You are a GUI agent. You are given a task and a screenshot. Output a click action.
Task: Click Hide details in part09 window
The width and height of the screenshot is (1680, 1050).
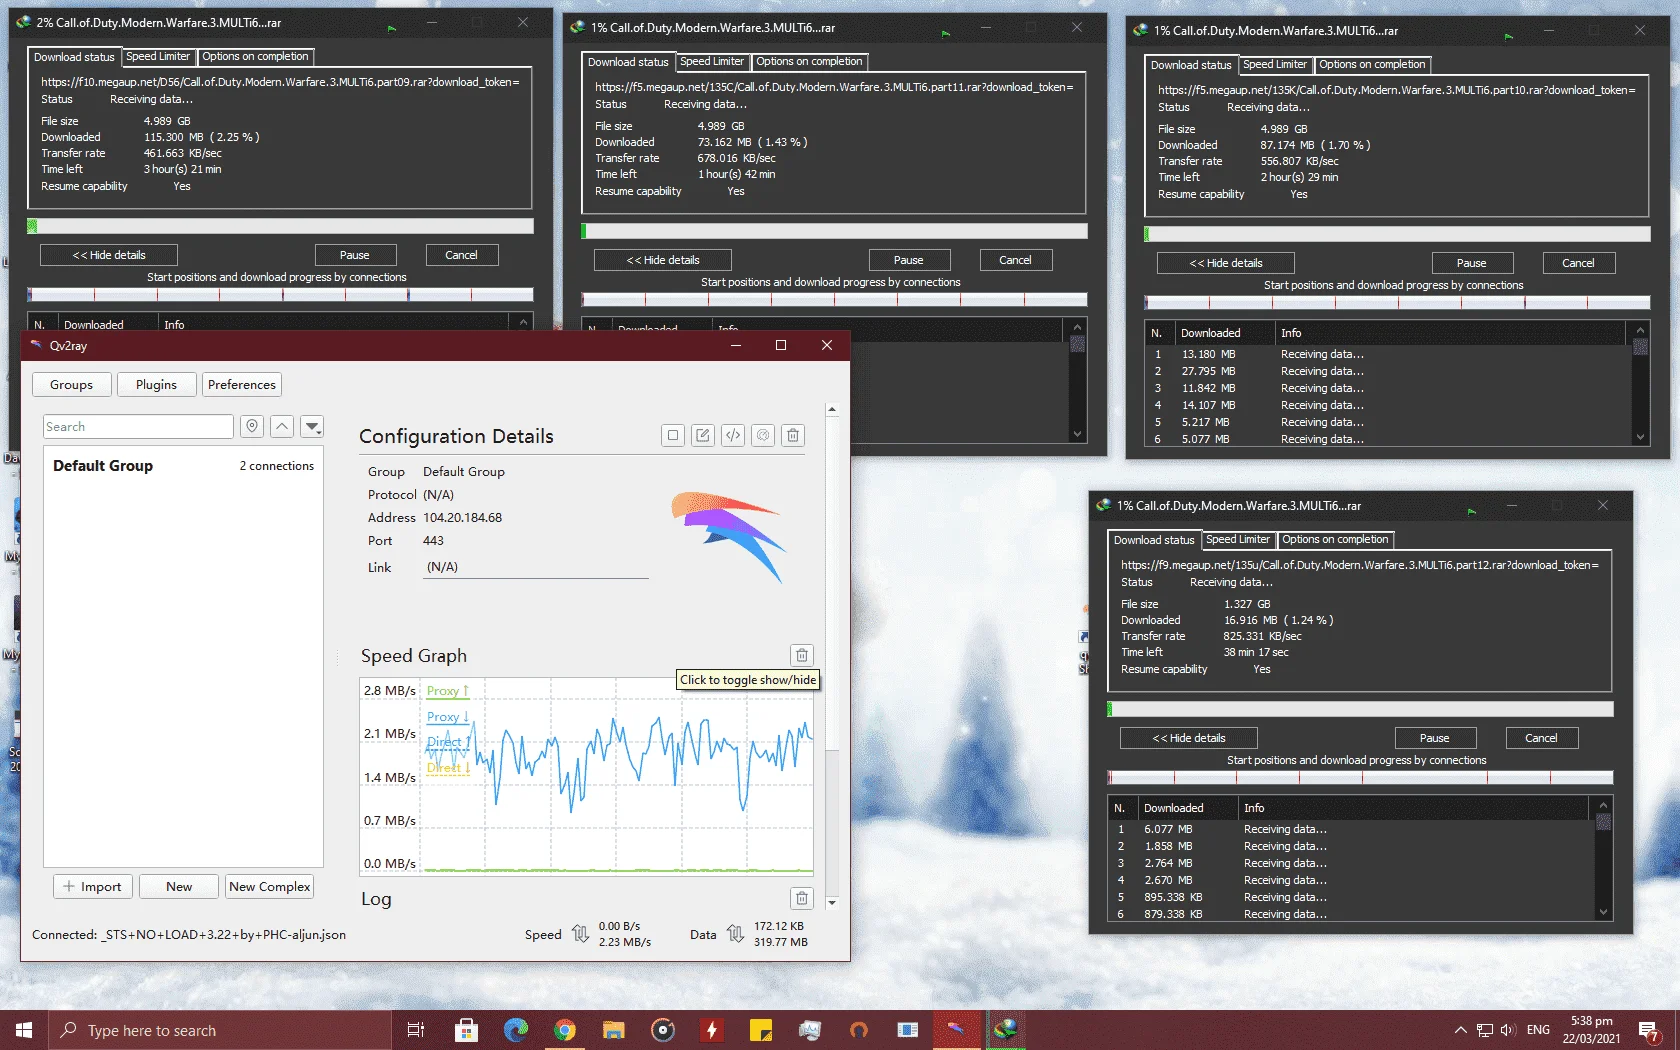[109, 255]
